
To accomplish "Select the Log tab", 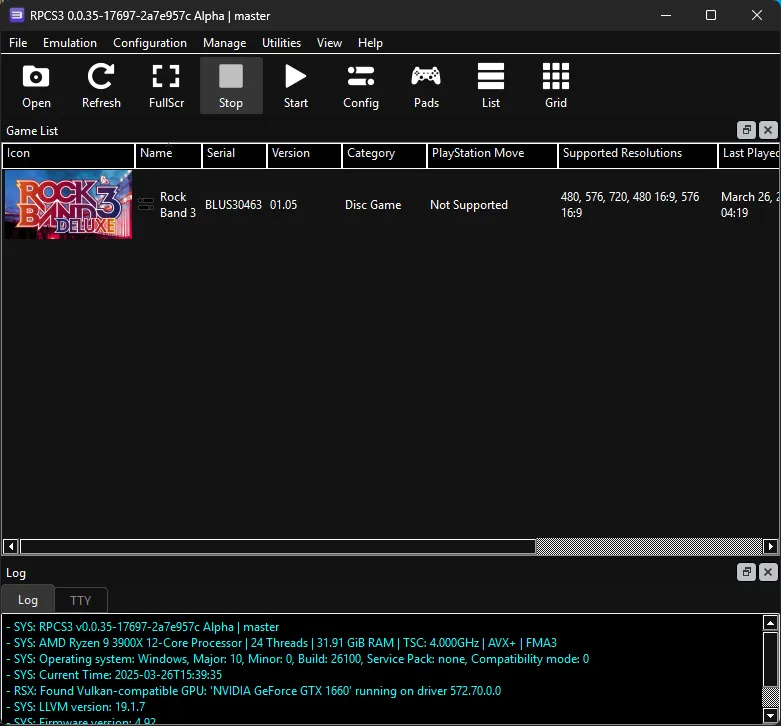I will [28, 600].
